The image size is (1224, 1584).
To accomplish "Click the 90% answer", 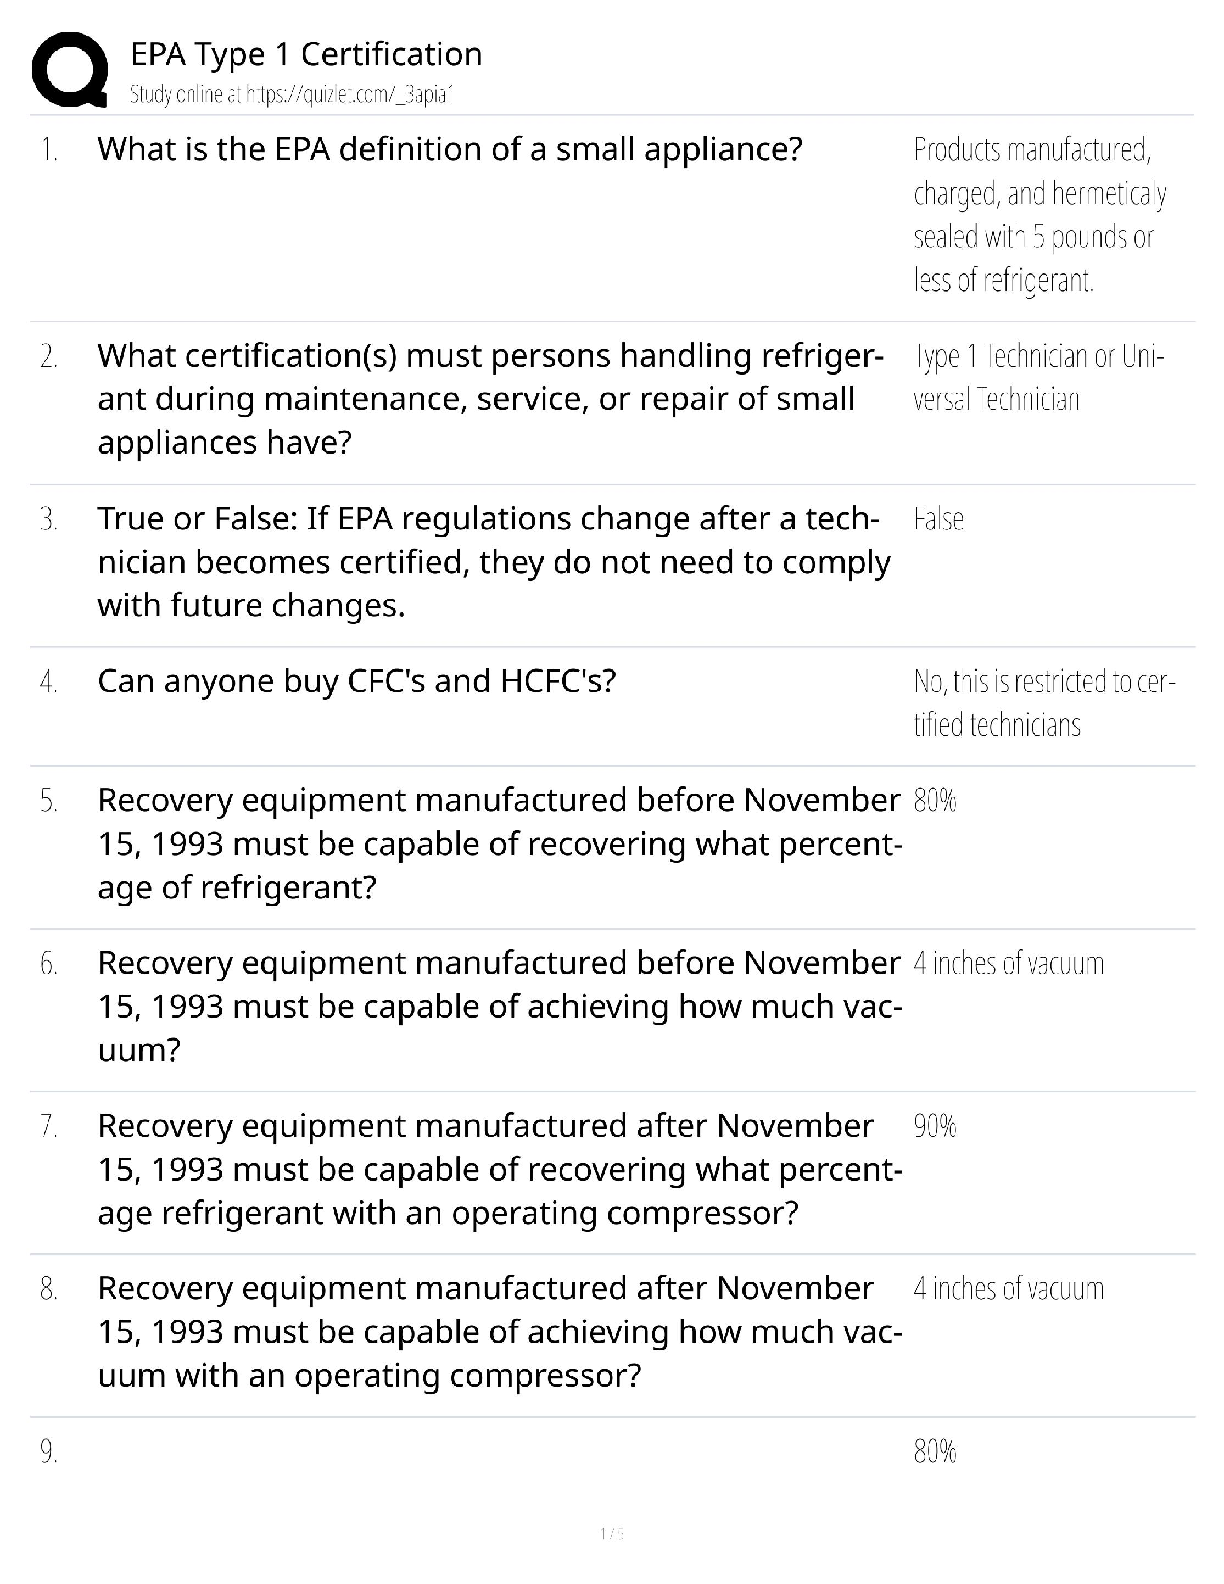I will [935, 1127].
